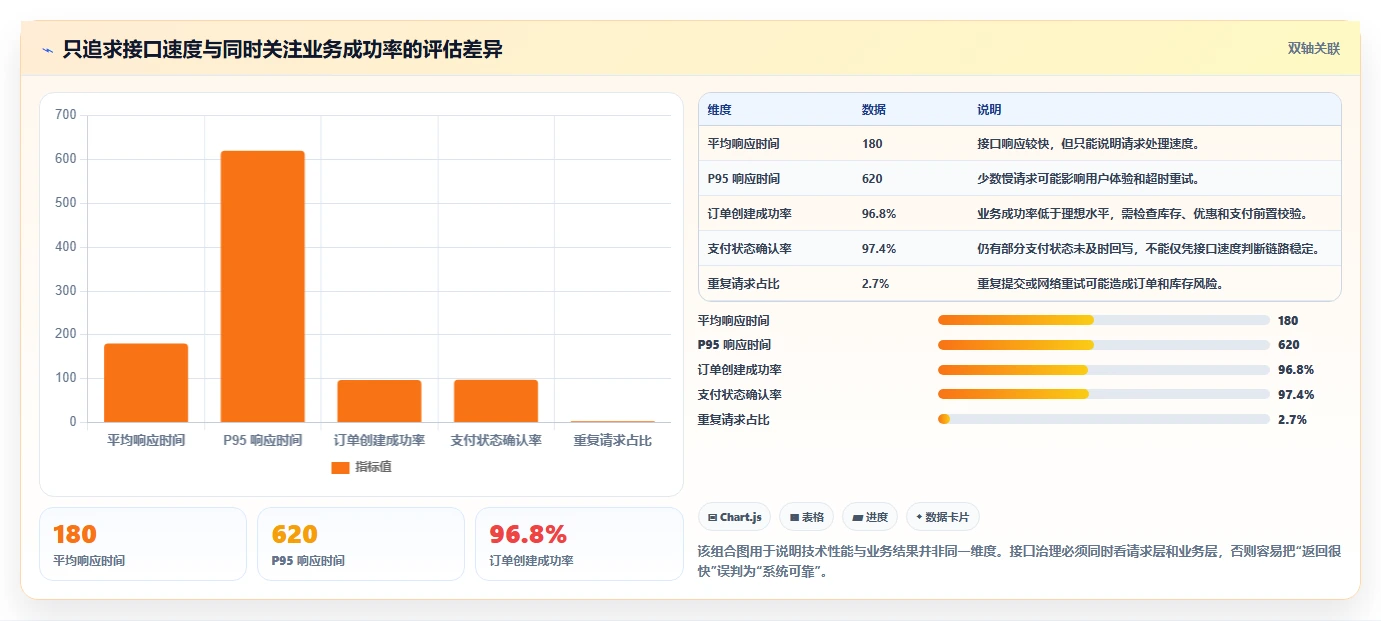Viewport: 1381px width, 621px height.
Task: Click the 620 stat card
Action: [x=361, y=544]
